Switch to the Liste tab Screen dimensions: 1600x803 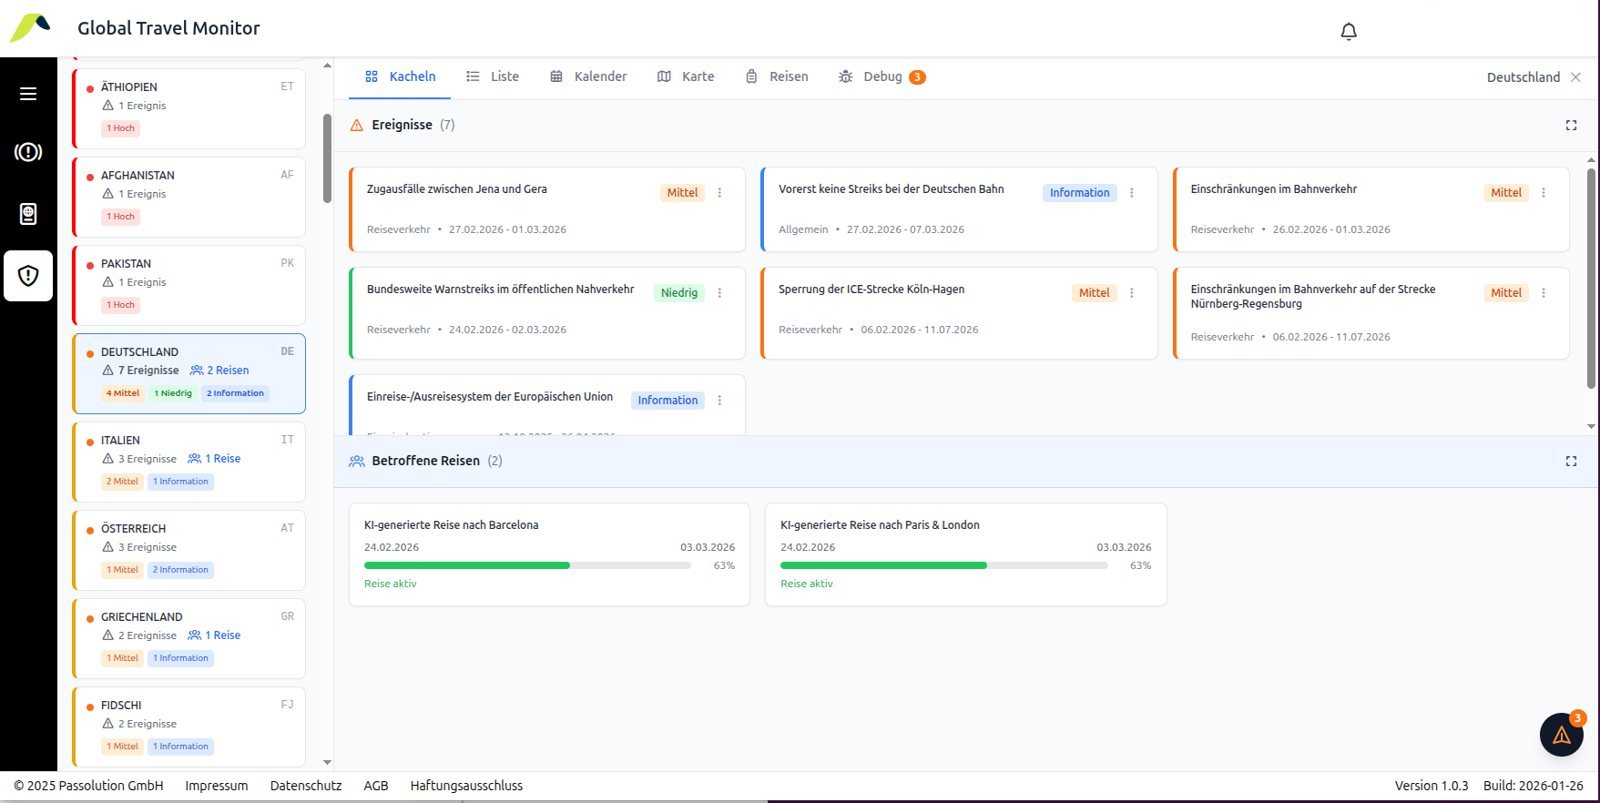(493, 77)
